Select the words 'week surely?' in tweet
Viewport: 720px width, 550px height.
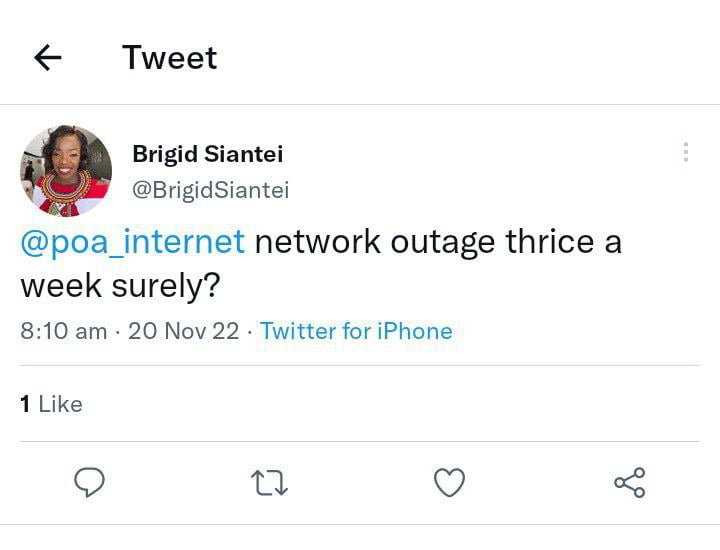(x=120, y=287)
